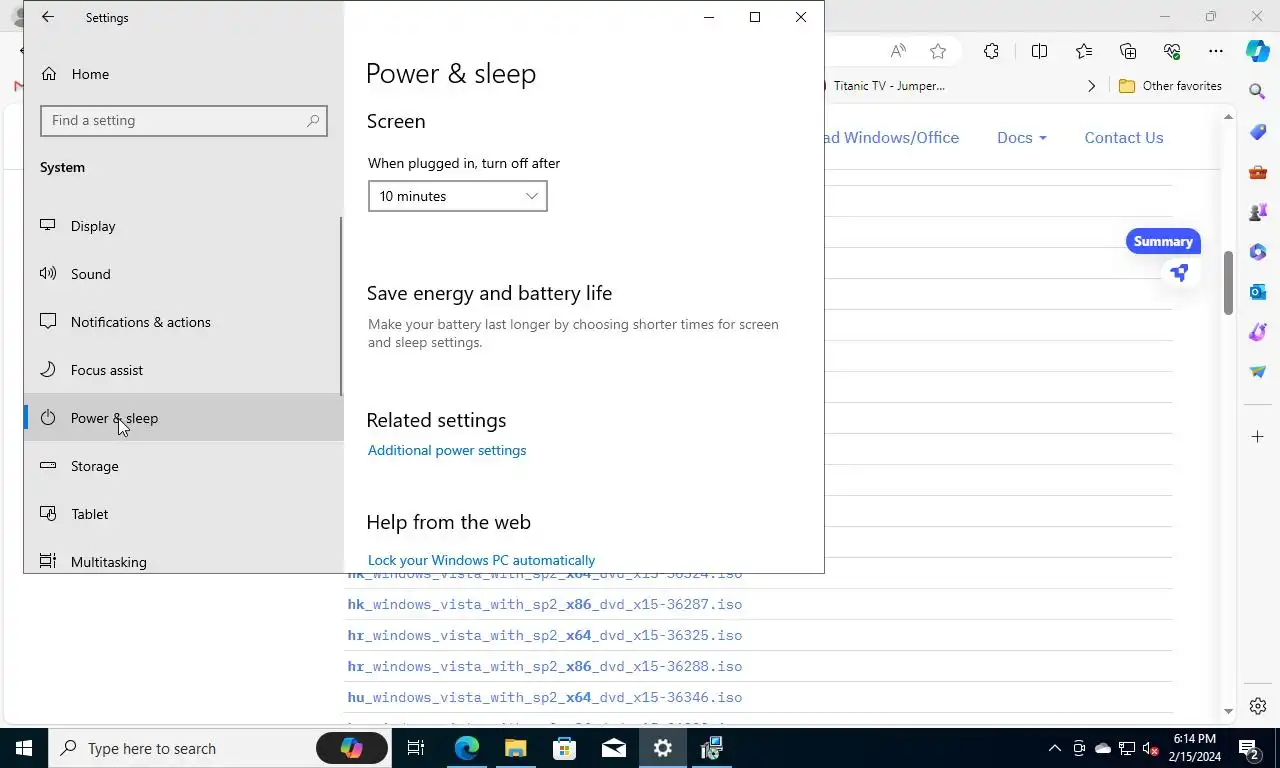This screenshot has height=768, width=1280.
Task: Open the clock showing 6:14 PM
Action: click(x=1195, y=748)
